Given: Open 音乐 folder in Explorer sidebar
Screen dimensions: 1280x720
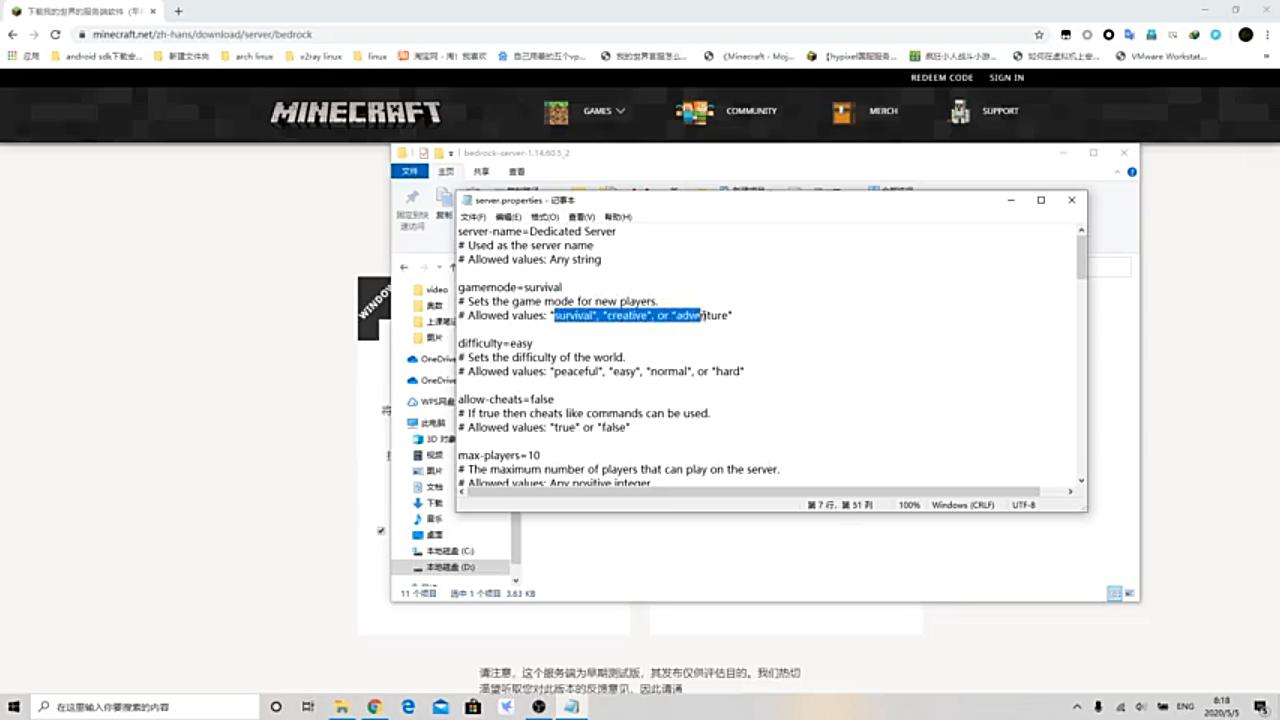Looking at the screenshot, I should pos(428,519).
